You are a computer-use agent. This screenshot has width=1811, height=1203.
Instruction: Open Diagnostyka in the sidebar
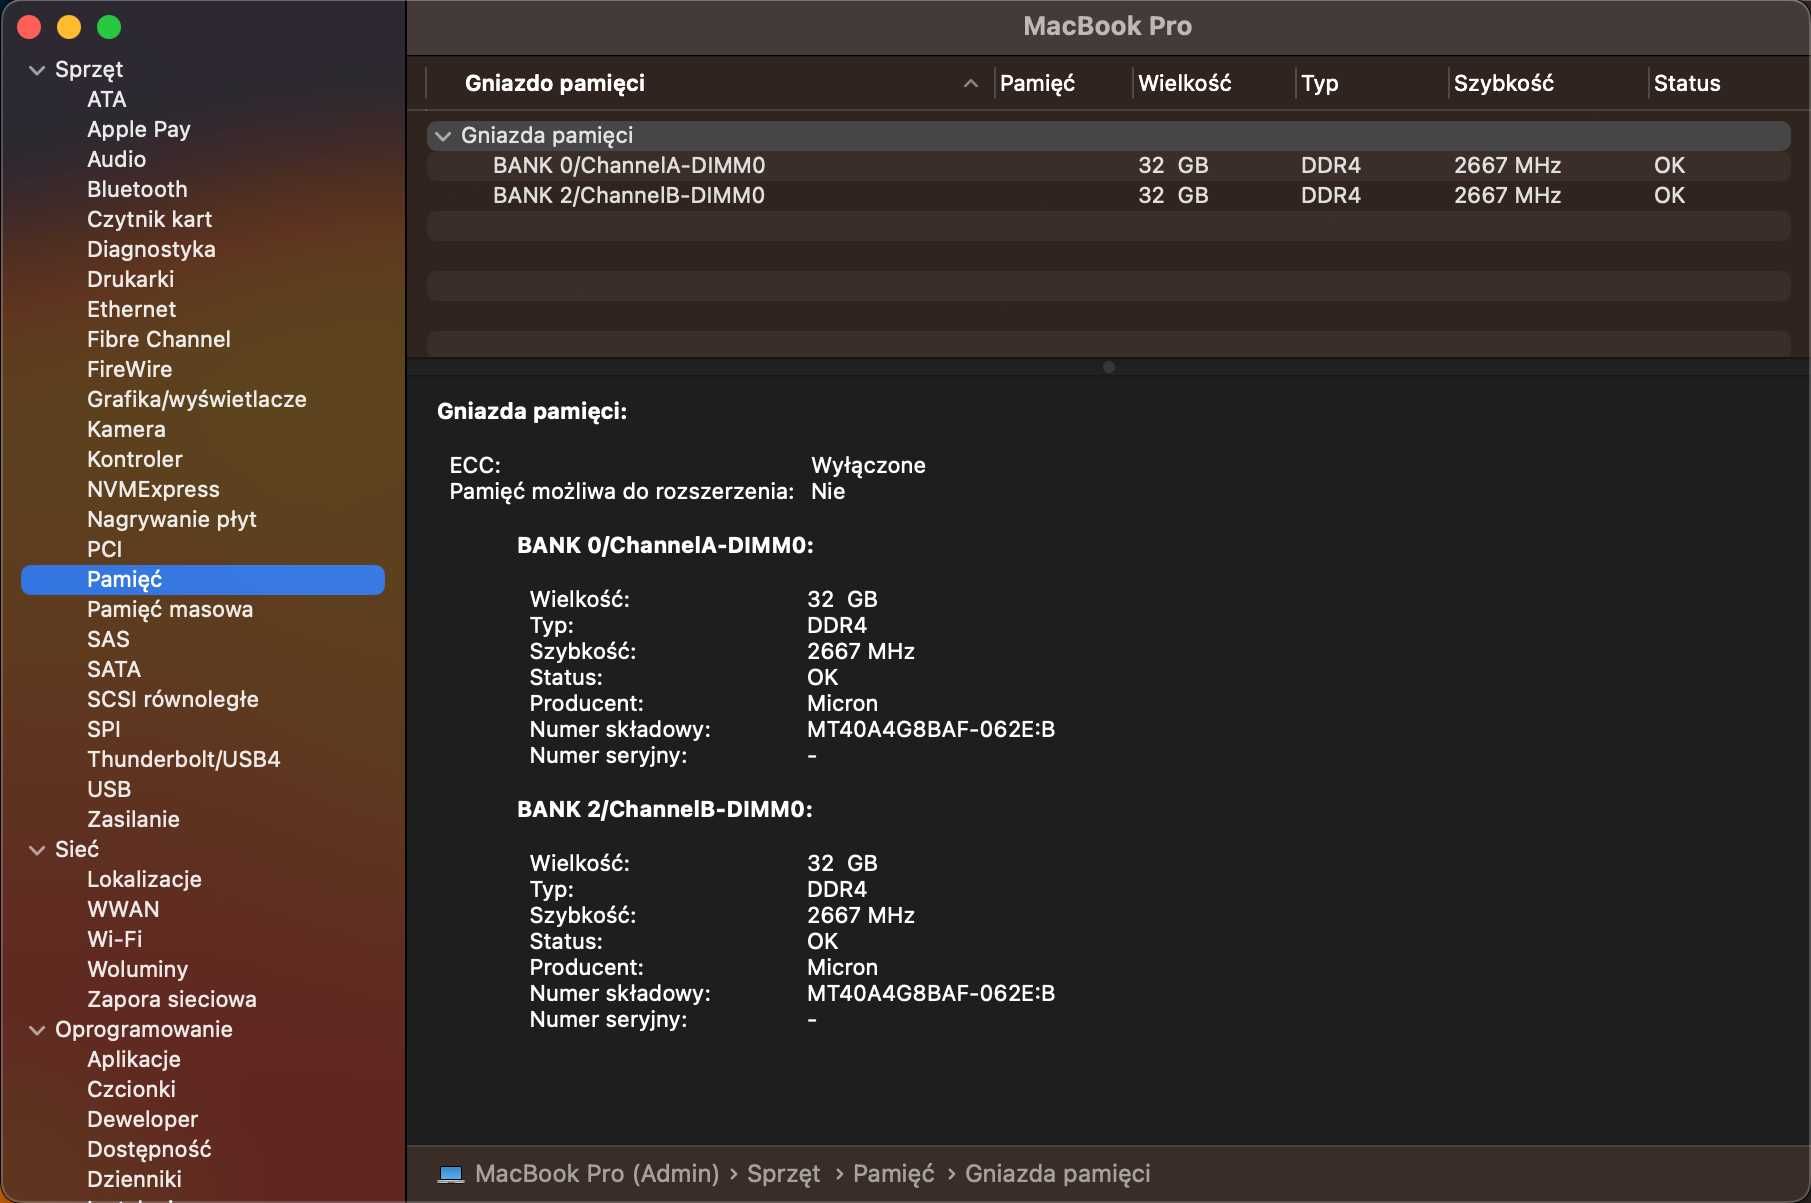click(x=151, y=250)
